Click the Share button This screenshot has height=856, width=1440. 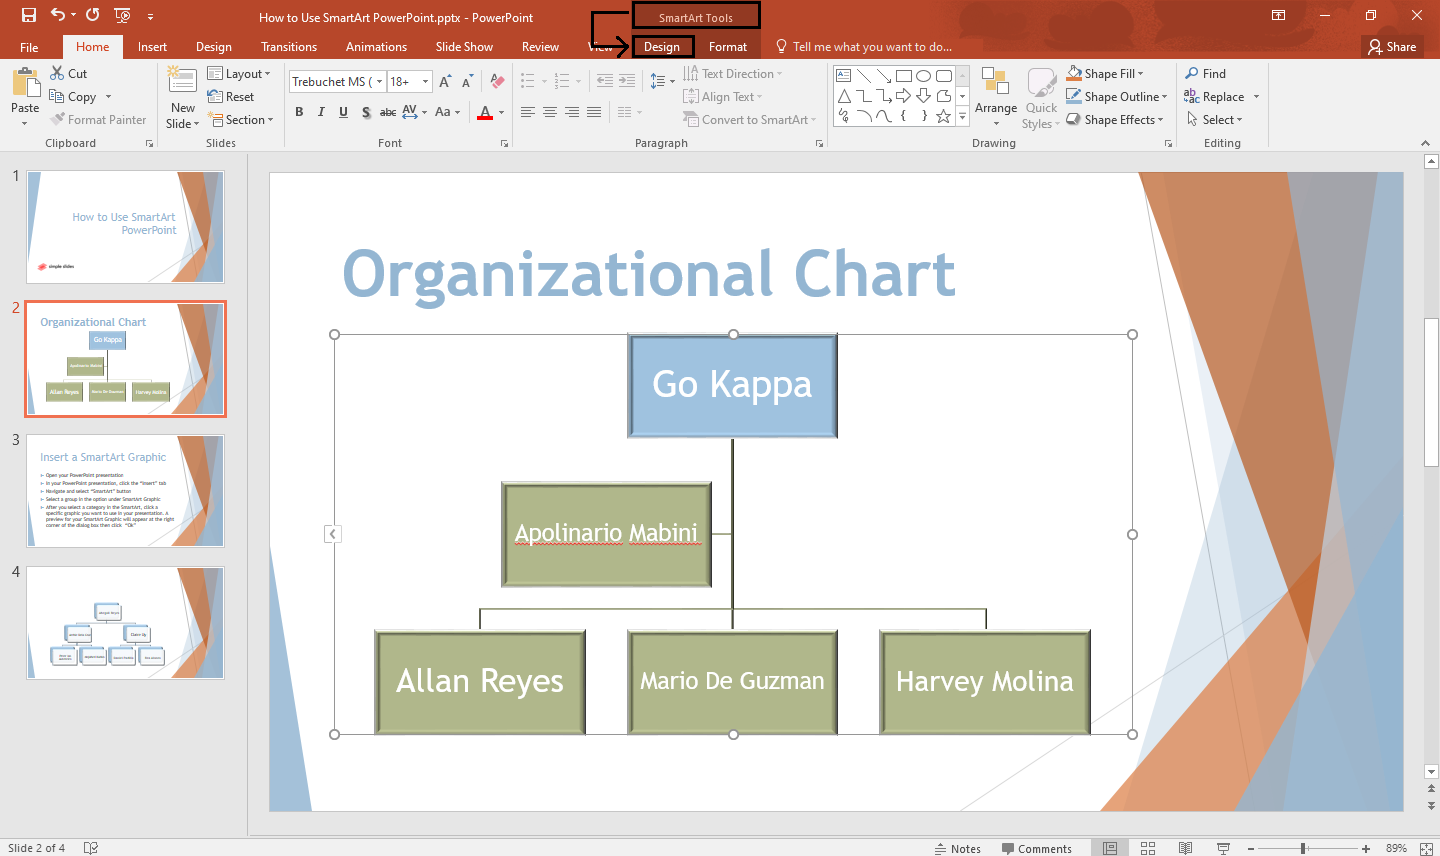pyautogui.click(x=1392, y=46)
